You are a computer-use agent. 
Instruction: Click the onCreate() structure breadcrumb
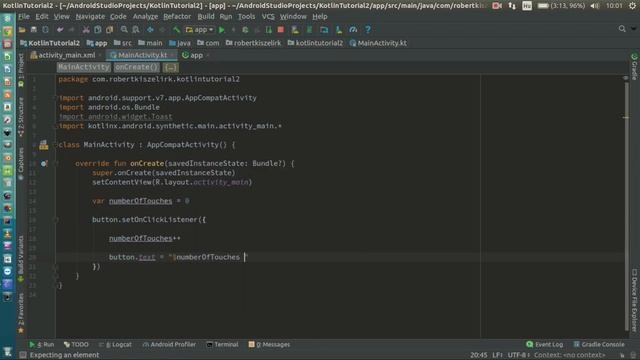point(136,67)
